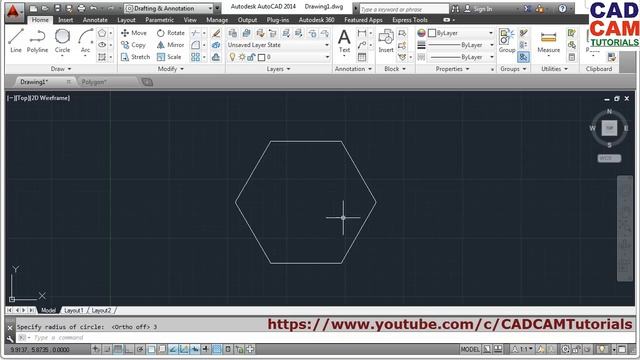Click the Help question mark icon

tap(562, 8)
